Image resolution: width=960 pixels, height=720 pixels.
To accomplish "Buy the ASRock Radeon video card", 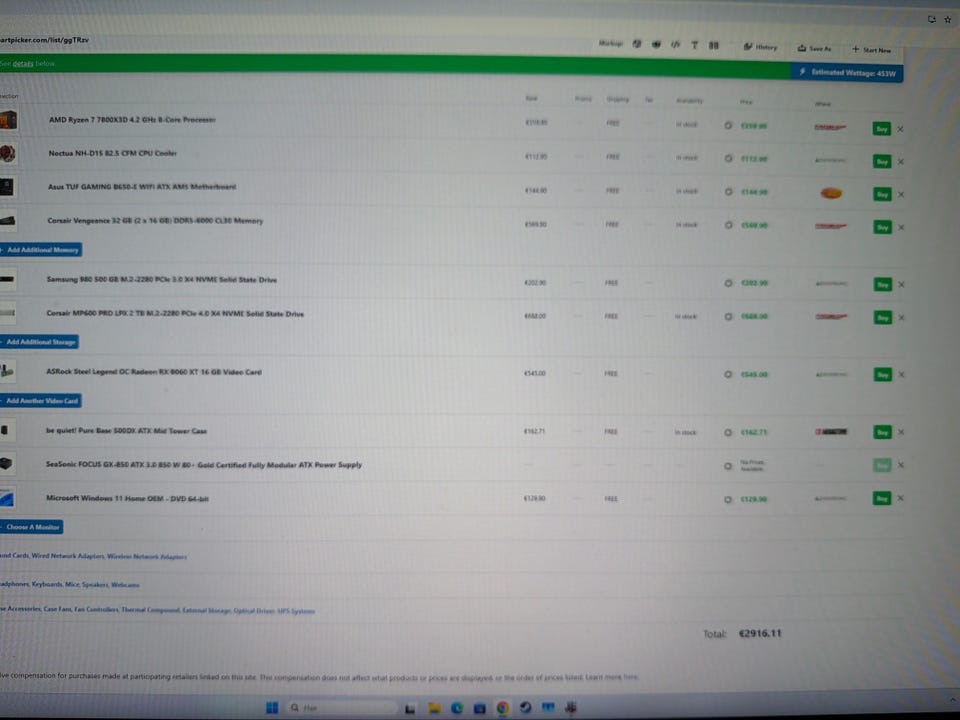I will (882, 374).
